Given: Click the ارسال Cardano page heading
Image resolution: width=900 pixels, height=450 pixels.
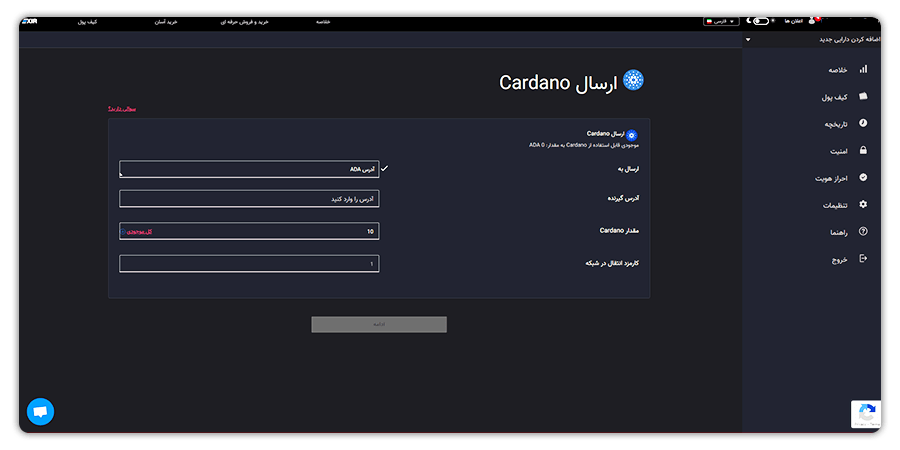Looking at the screenshot, I should pyautogui.click(x=558, y=83).
